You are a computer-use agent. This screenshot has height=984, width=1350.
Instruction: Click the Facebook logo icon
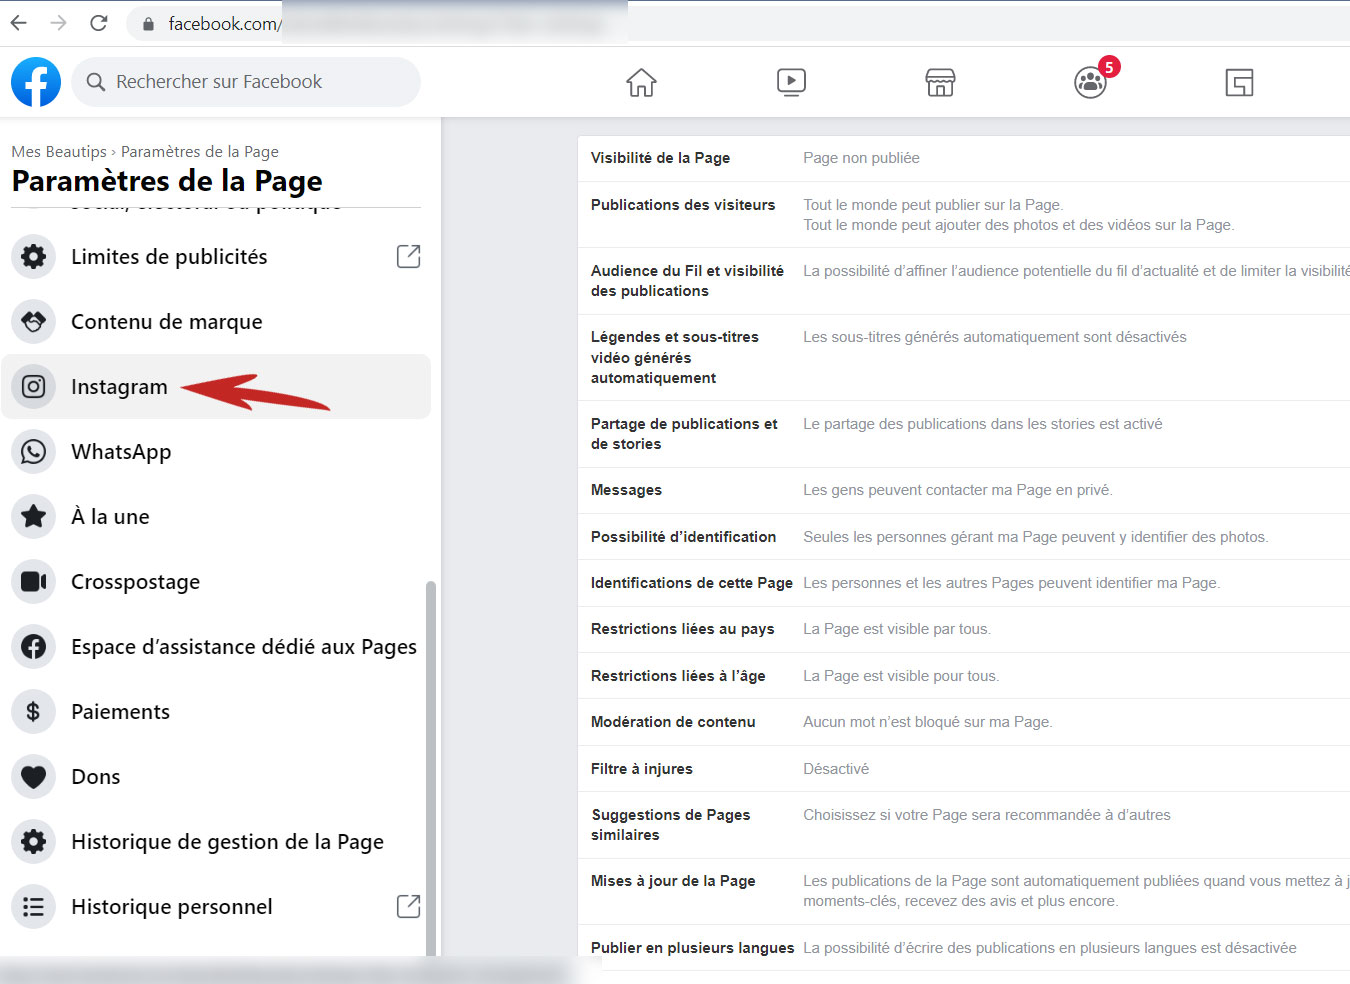pos(36,82)
